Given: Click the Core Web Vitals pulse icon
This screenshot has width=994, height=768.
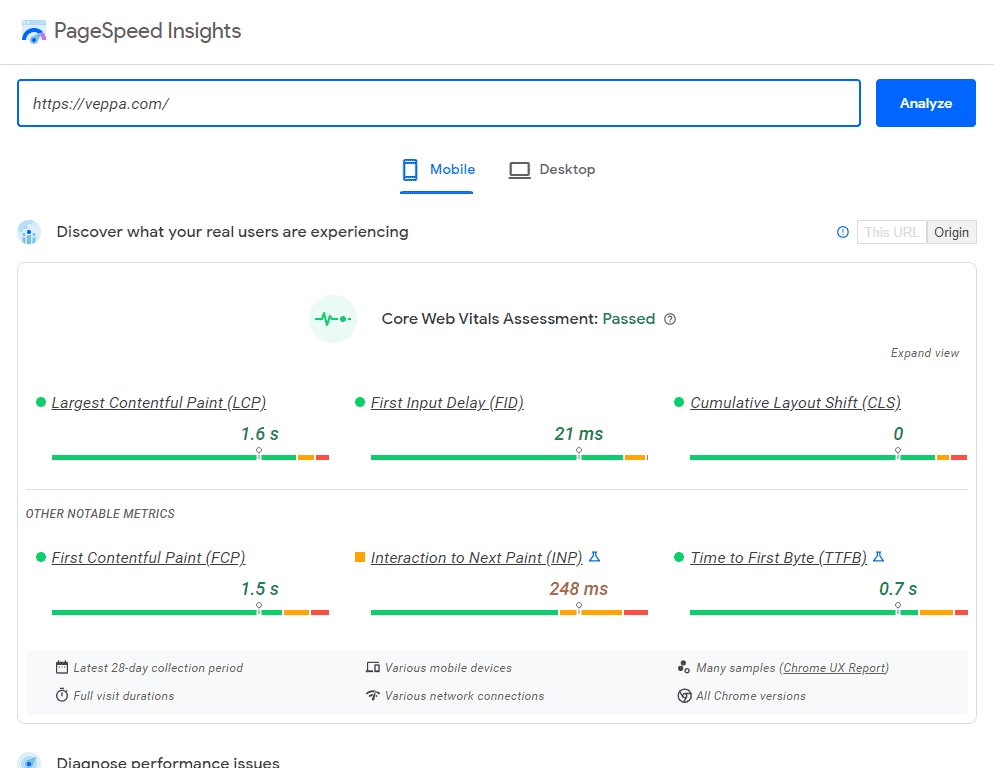Looking at the screenshot, I should click(x=333, y=319).
